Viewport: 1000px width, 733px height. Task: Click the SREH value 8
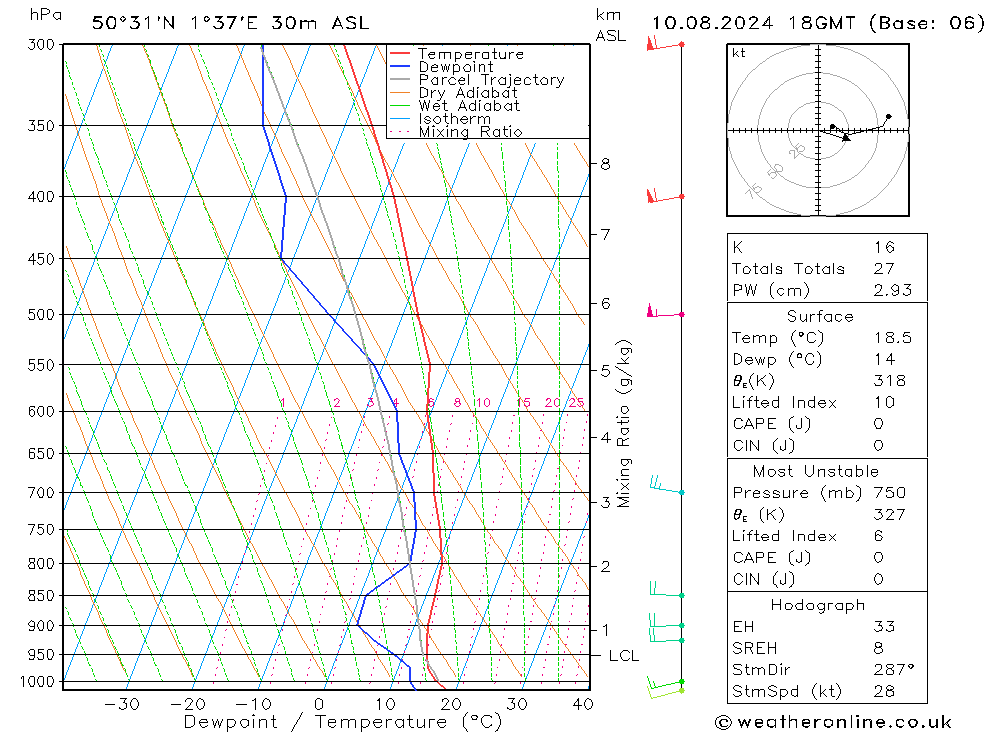click(879, 648)
